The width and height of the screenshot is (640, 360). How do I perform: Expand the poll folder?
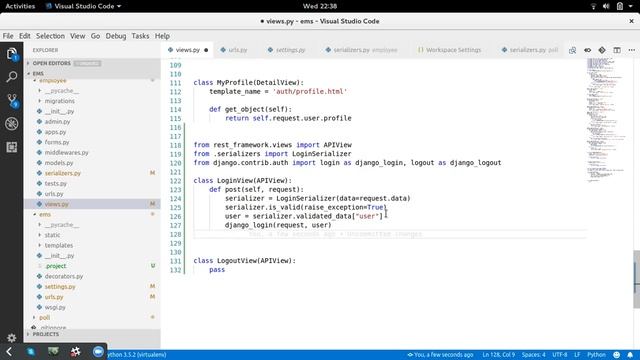coord(44,318)
